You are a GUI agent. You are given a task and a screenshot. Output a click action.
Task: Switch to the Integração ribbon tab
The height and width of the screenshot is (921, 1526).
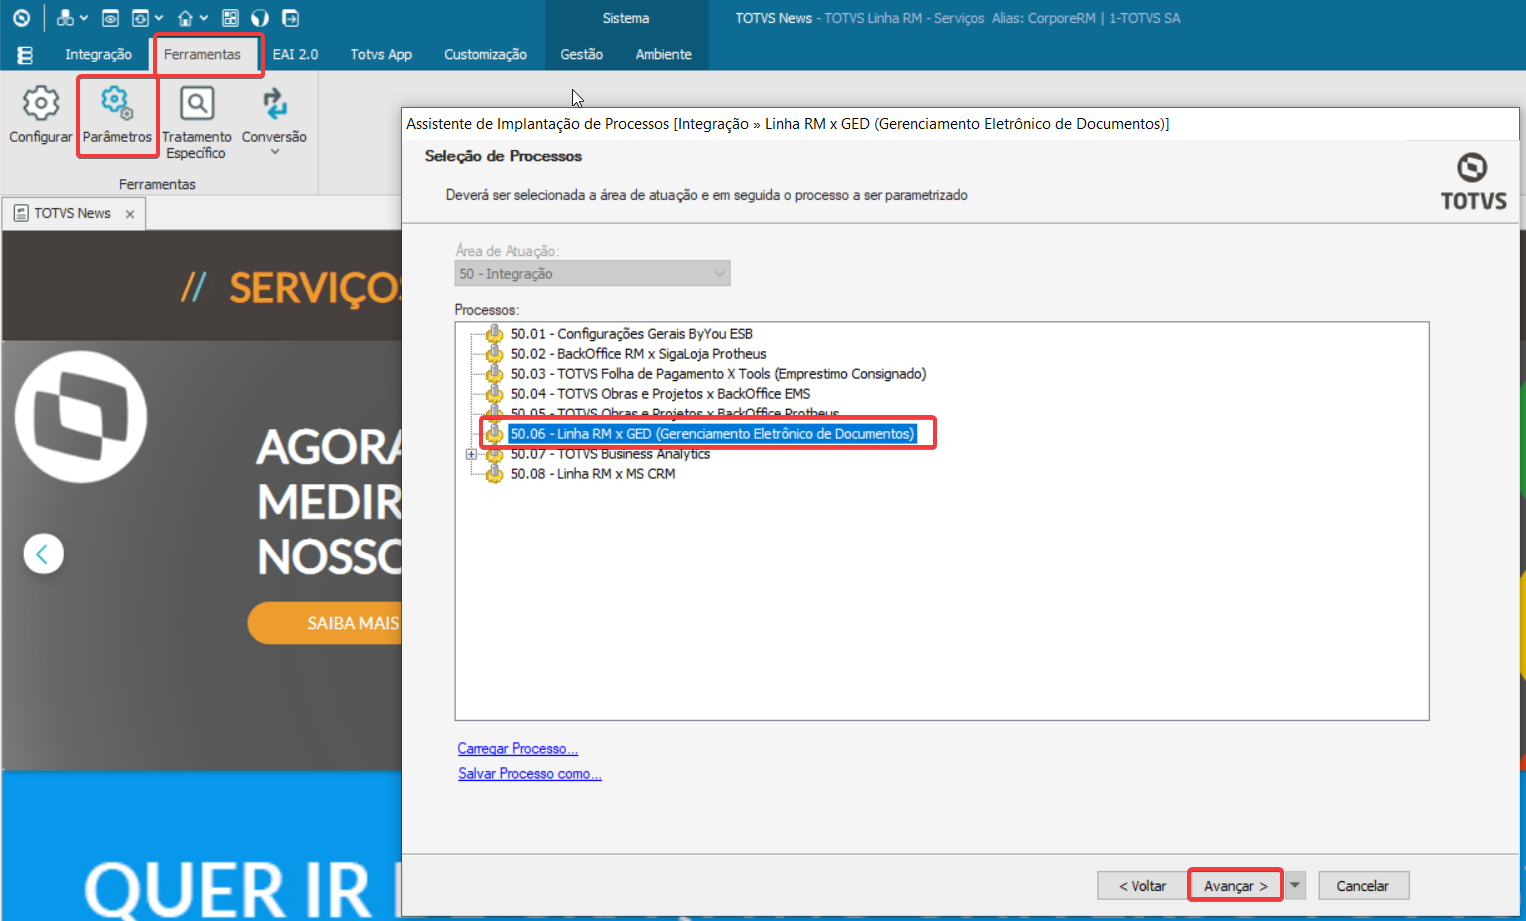tap(98, 55)
